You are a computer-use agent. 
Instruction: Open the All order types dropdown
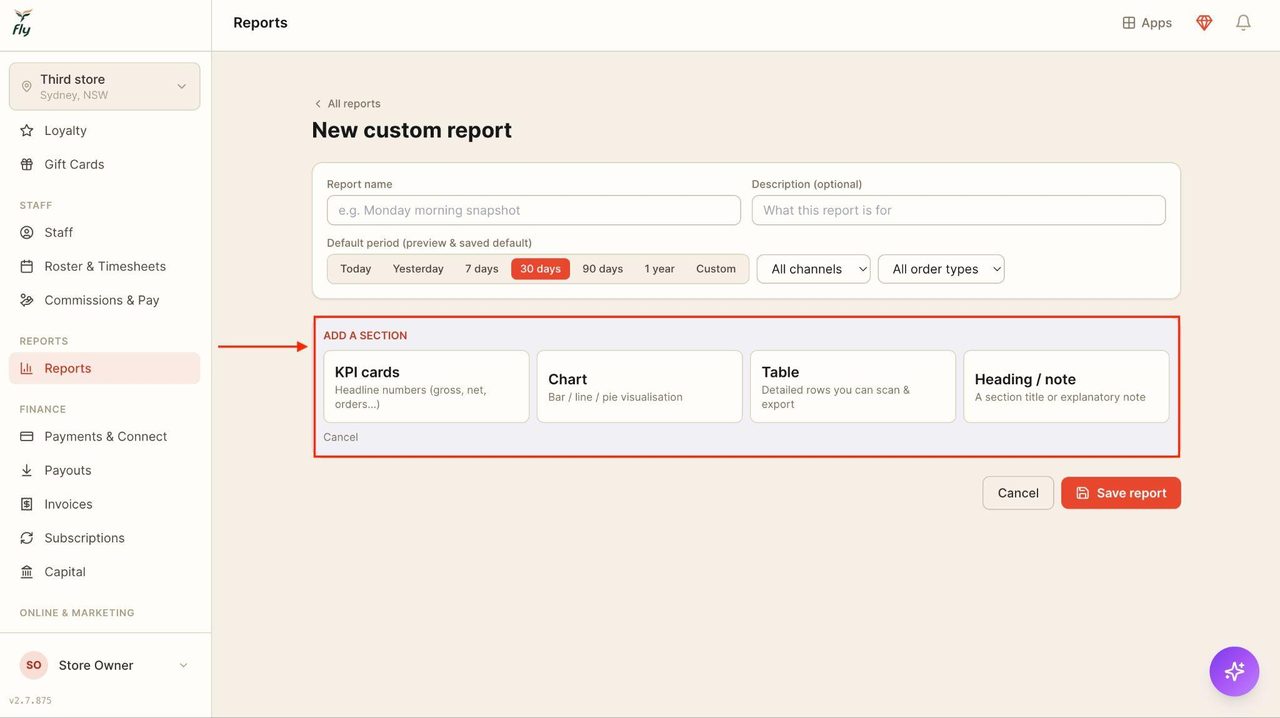941,269
